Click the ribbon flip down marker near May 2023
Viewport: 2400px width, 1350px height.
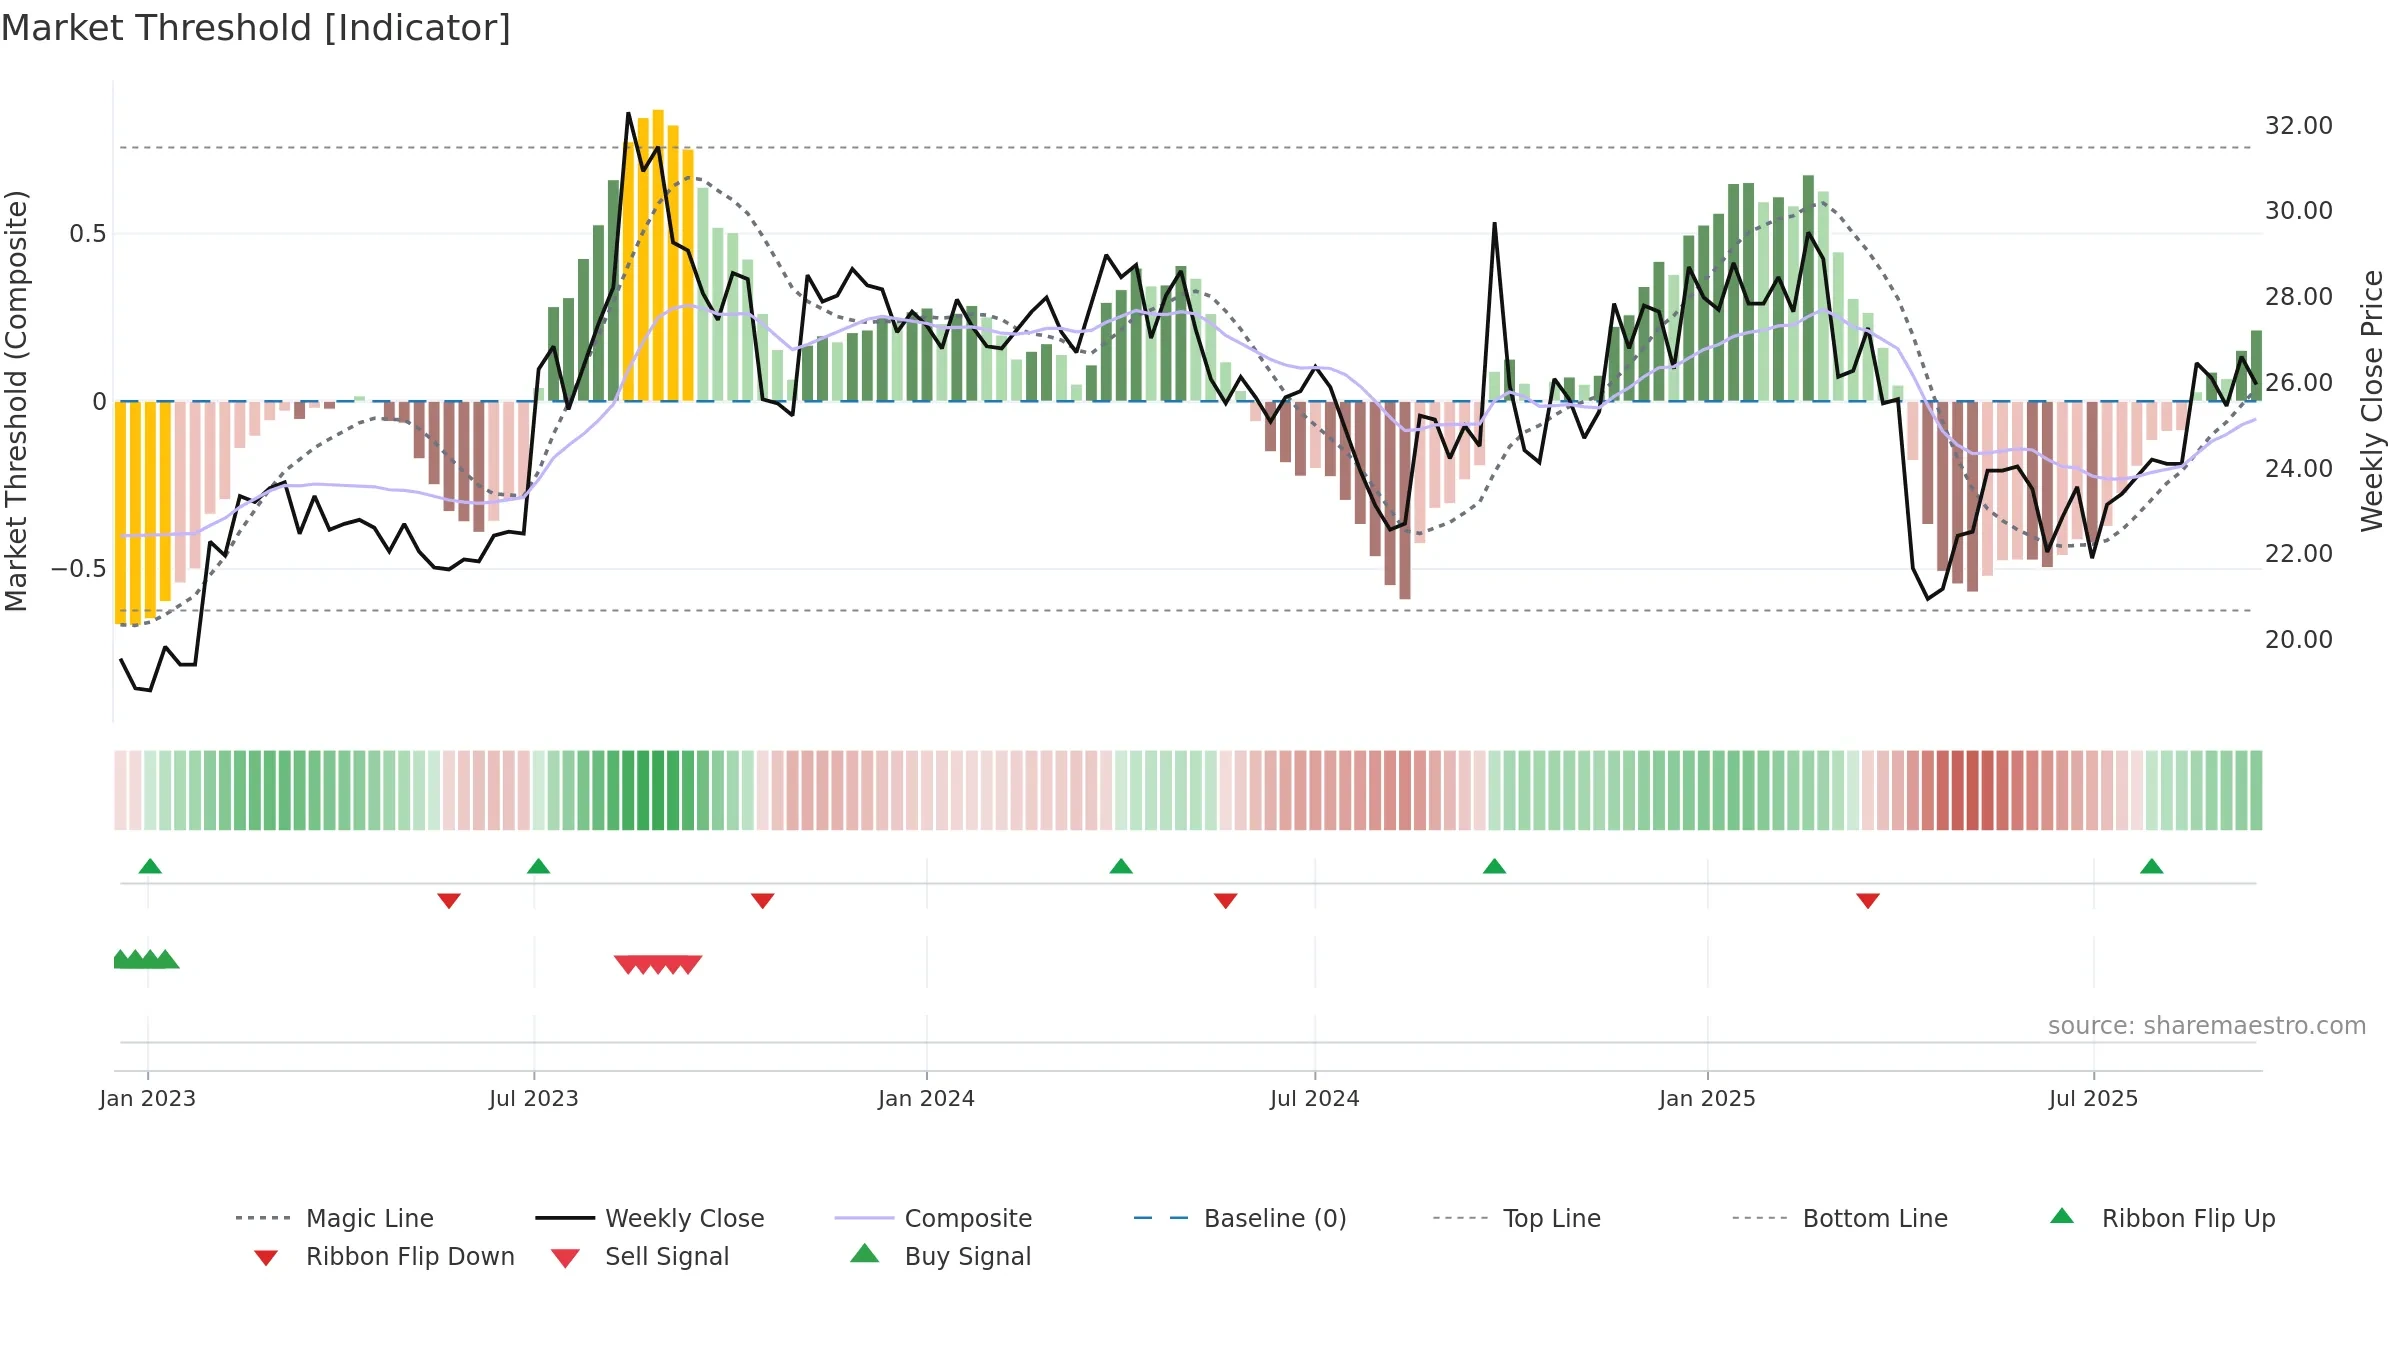click(449, 901)
